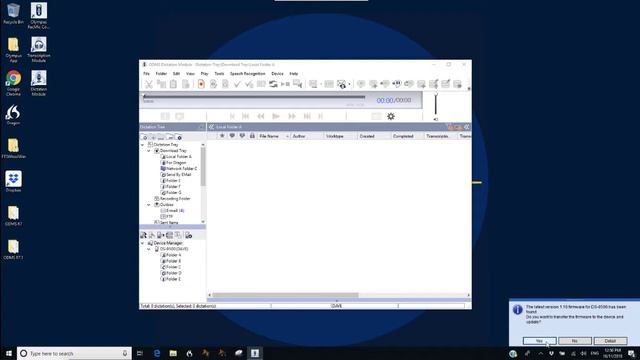Open the Tools menu

(219, 74)
